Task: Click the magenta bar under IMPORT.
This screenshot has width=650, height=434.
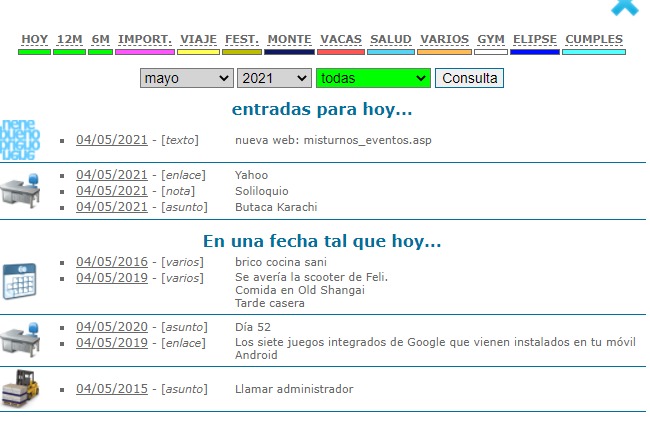Action: pos(145,51)
